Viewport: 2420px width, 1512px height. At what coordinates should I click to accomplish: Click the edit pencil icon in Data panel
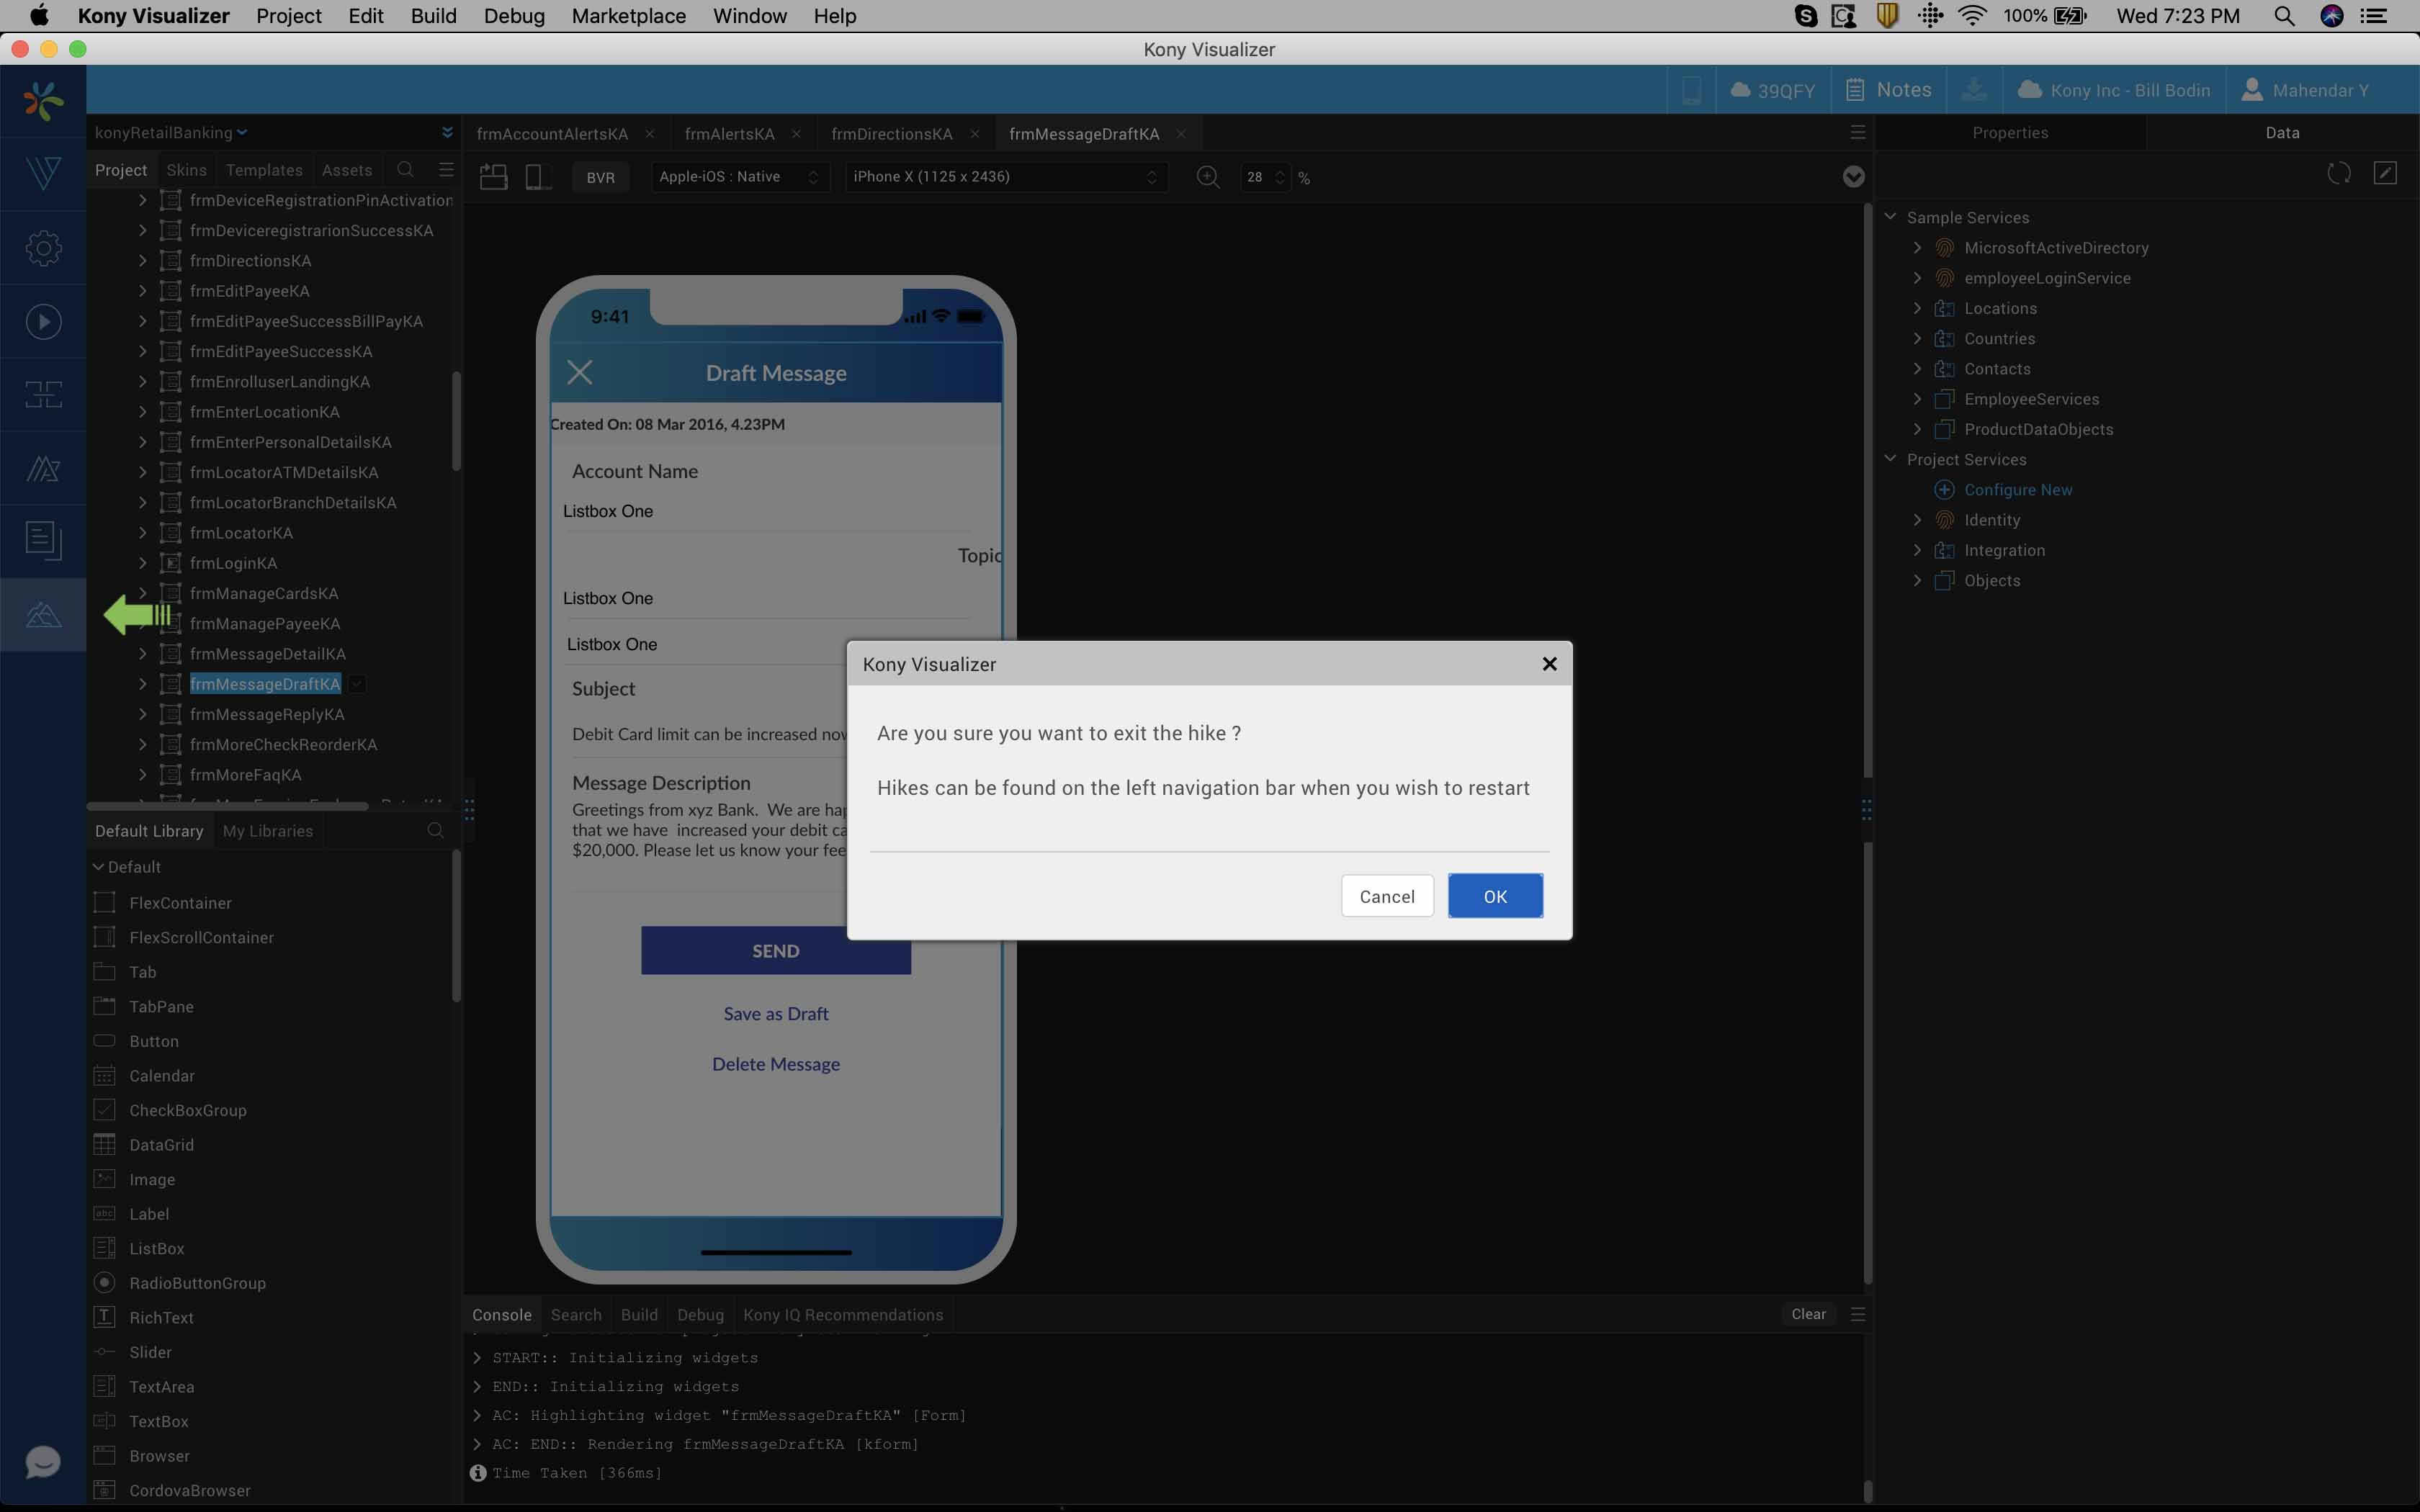click(x=2385, y=173)
